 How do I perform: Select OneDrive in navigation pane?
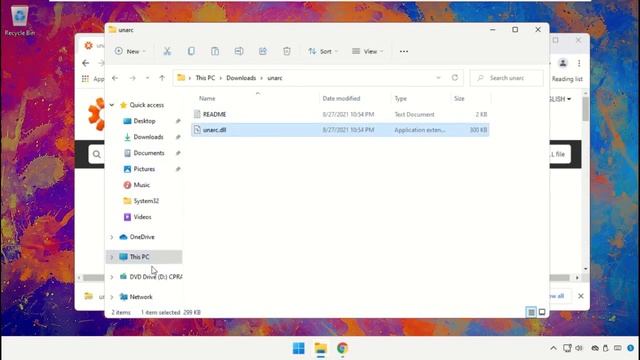[x=142, y=237]
